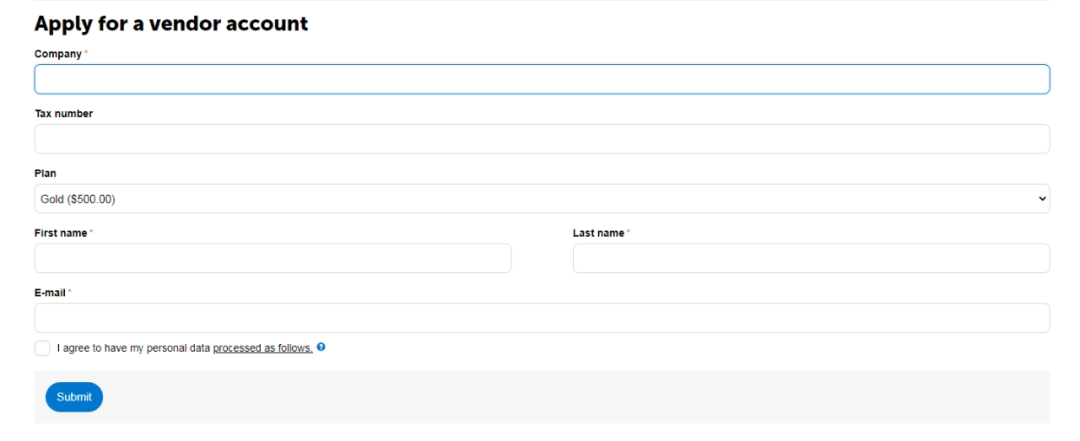Click the Company text input field
Image resolution: width=1080 pixels, height=441 pixels.
pos(541,80)
